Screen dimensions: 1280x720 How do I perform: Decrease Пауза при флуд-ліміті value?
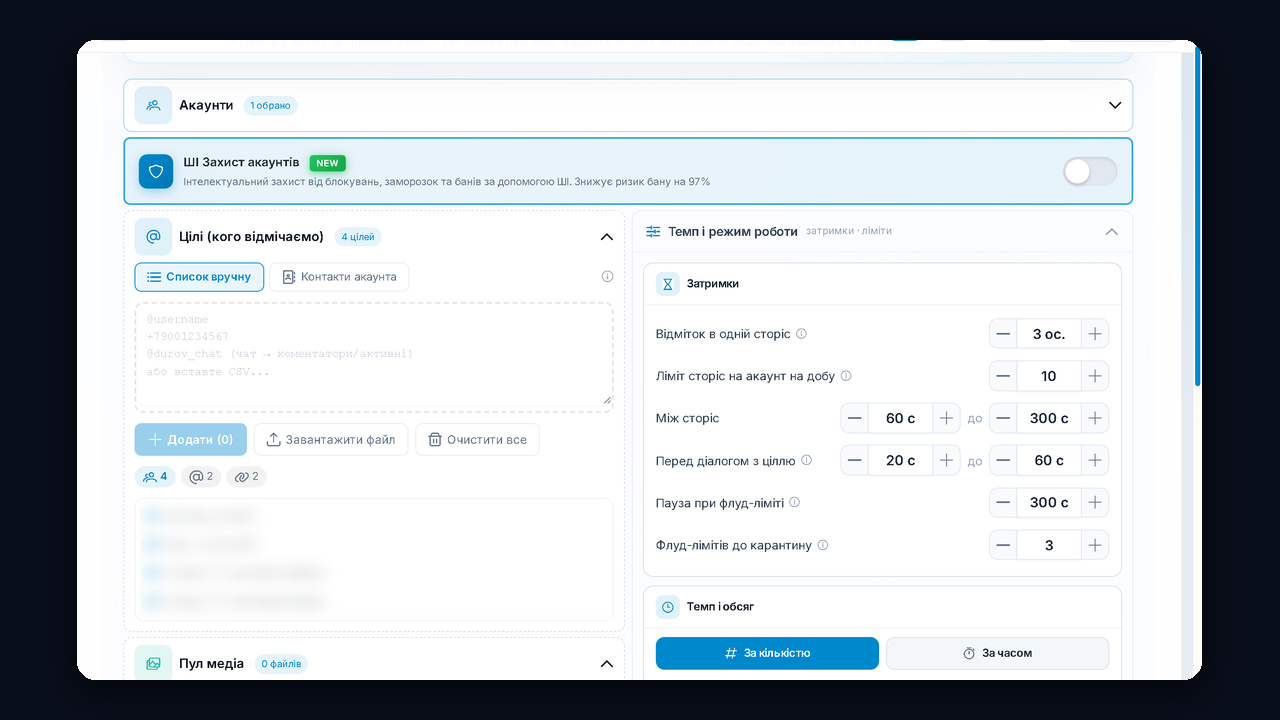1003,503
